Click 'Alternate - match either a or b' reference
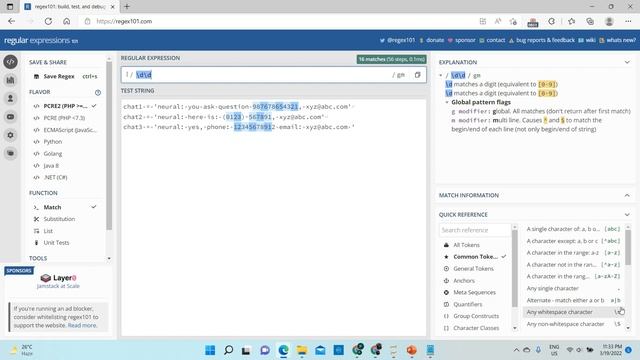Image resolution: width=640 pixels, height=360 pixels. (573, 300)
